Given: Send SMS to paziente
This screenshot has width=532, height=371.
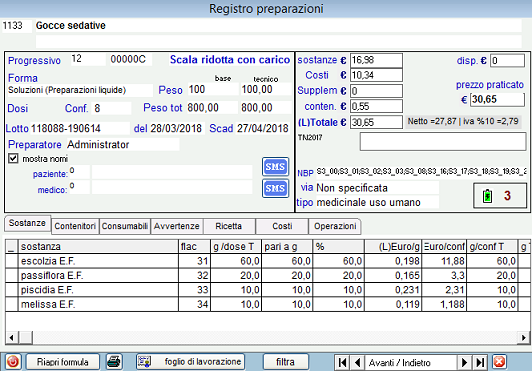Looking at the screenshot, I should pos(275,167).
